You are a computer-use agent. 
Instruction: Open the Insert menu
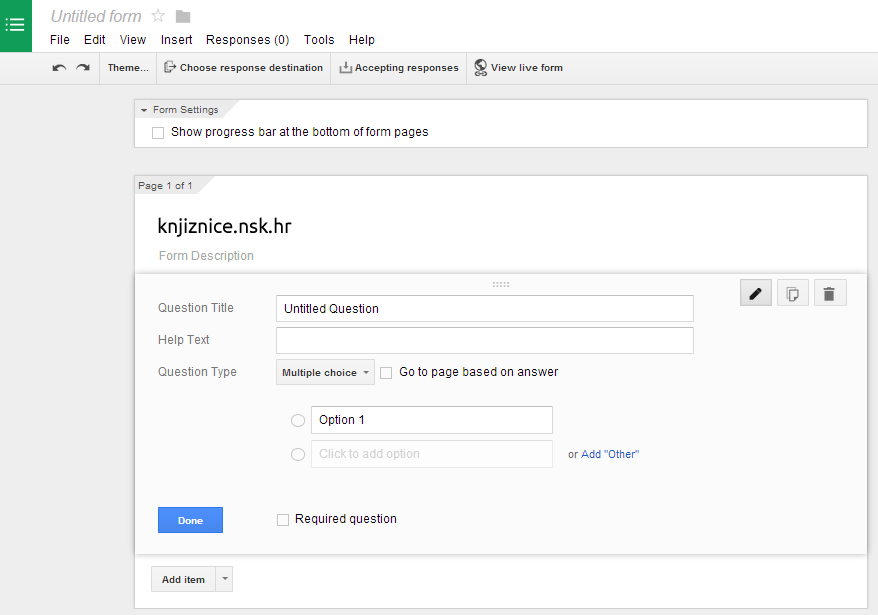tap(176, 40)
